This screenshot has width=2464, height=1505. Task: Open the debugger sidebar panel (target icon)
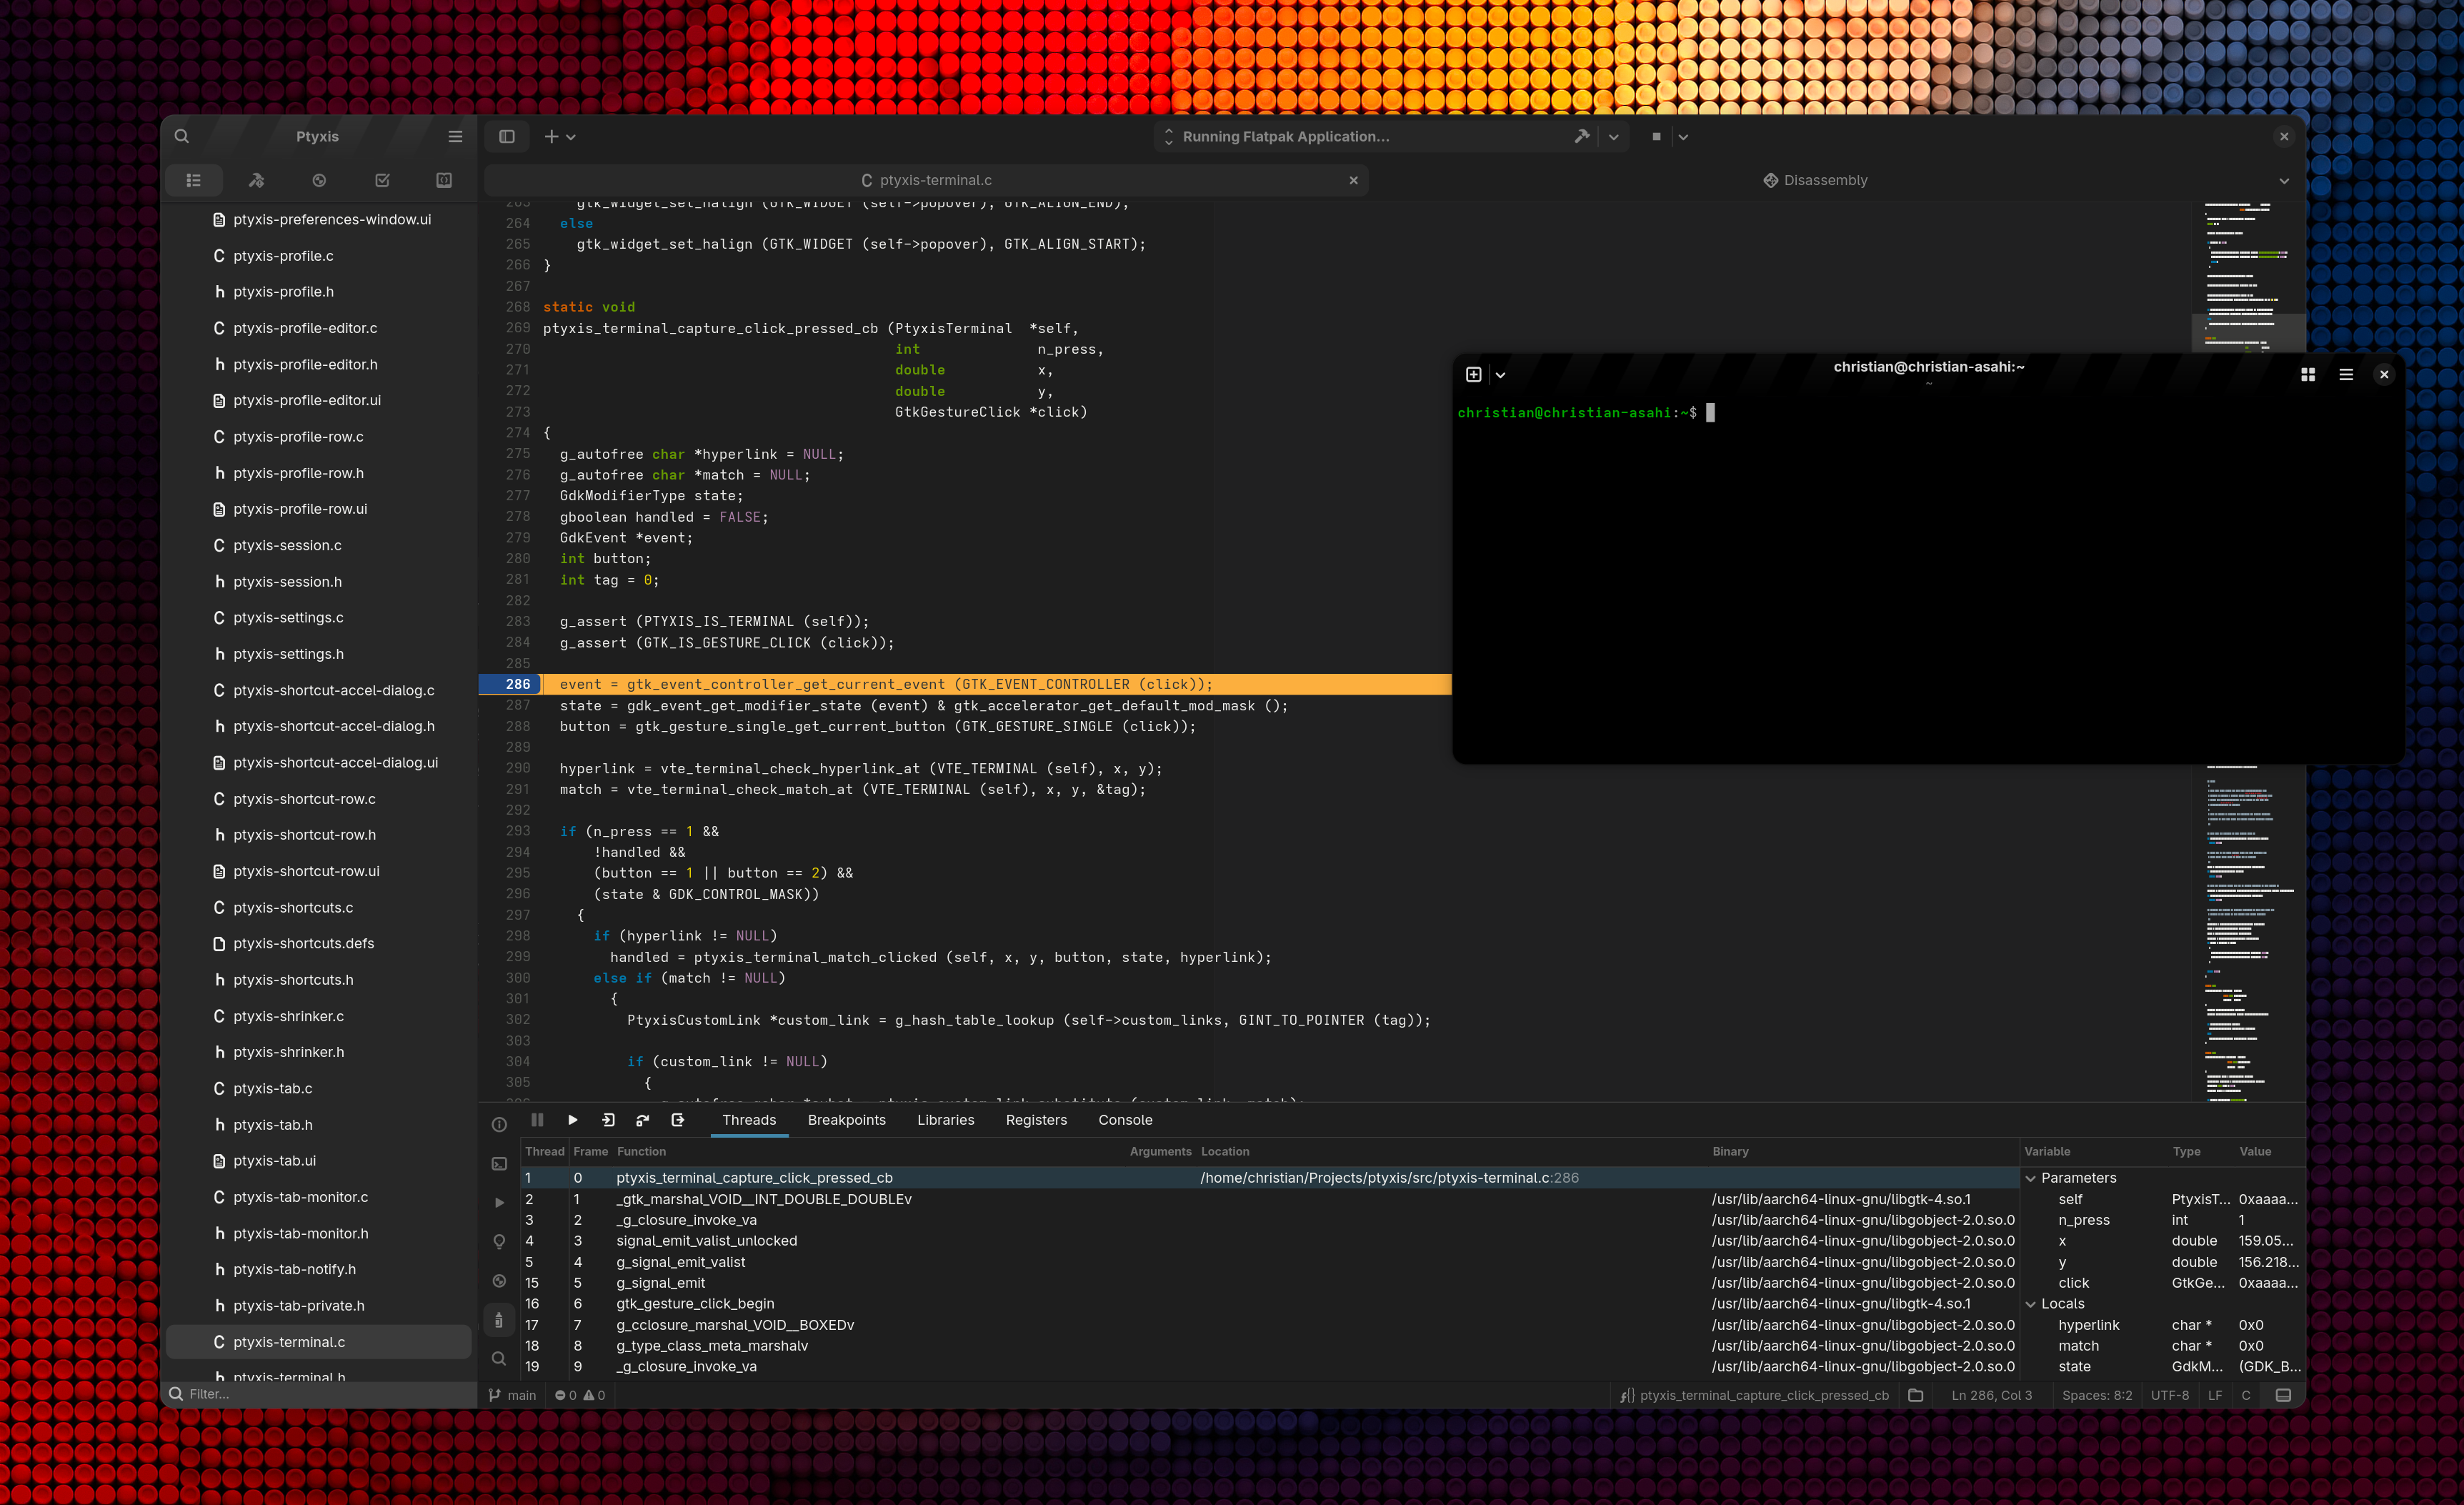pyautogui.click(x=319, y=180)
